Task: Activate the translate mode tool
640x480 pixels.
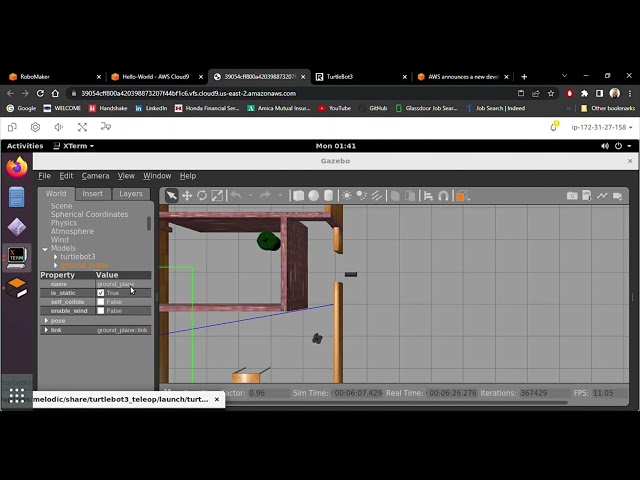Action: pyautogui.click(x=187, y=196)
